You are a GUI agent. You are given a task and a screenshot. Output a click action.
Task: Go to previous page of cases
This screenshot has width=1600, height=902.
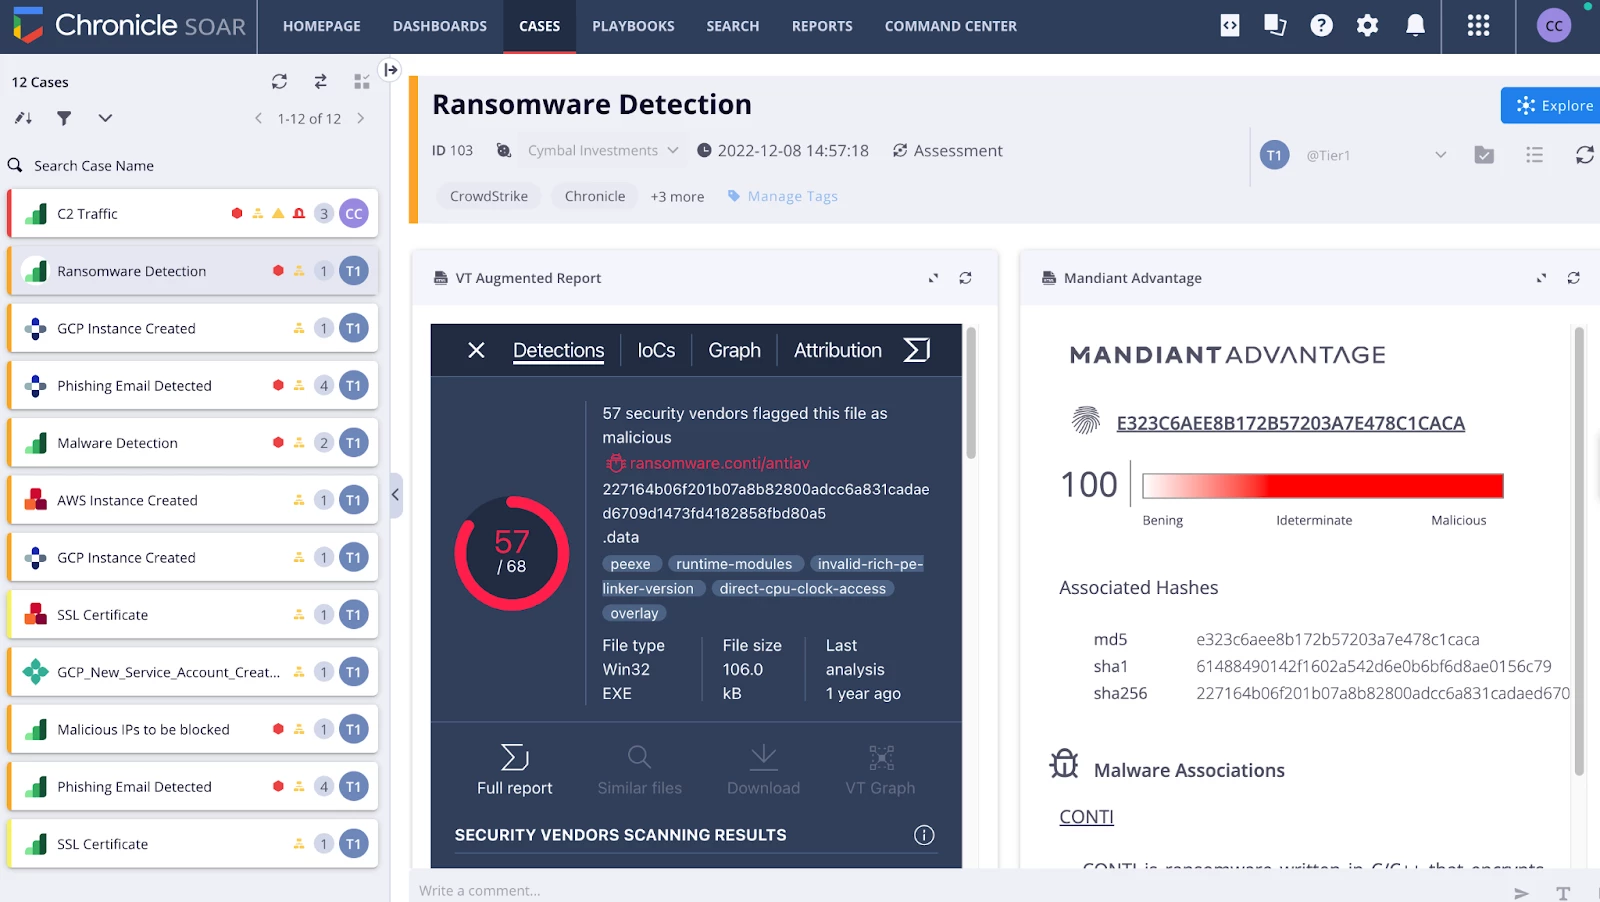pos(258,118)
